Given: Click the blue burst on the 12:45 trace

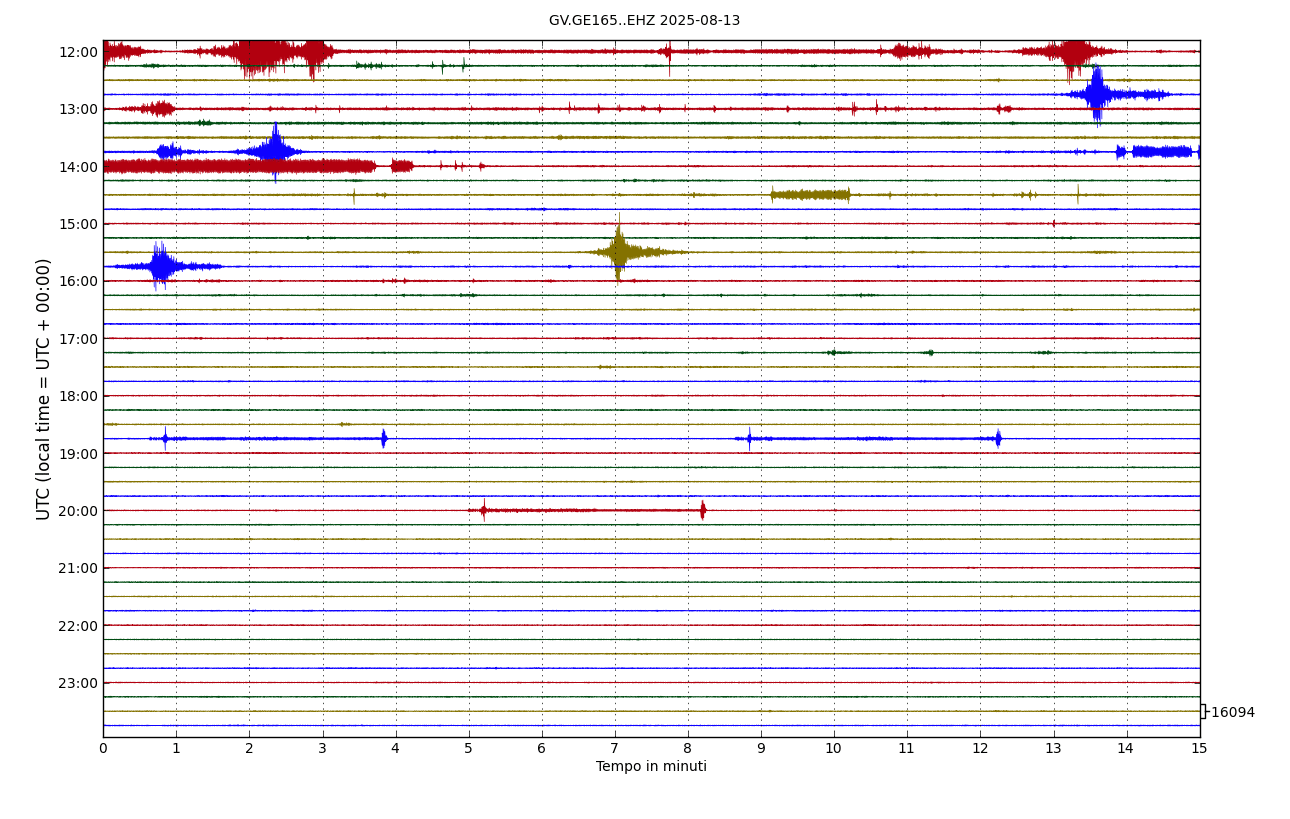Looking at the screenshot, I should (1097, 94).
